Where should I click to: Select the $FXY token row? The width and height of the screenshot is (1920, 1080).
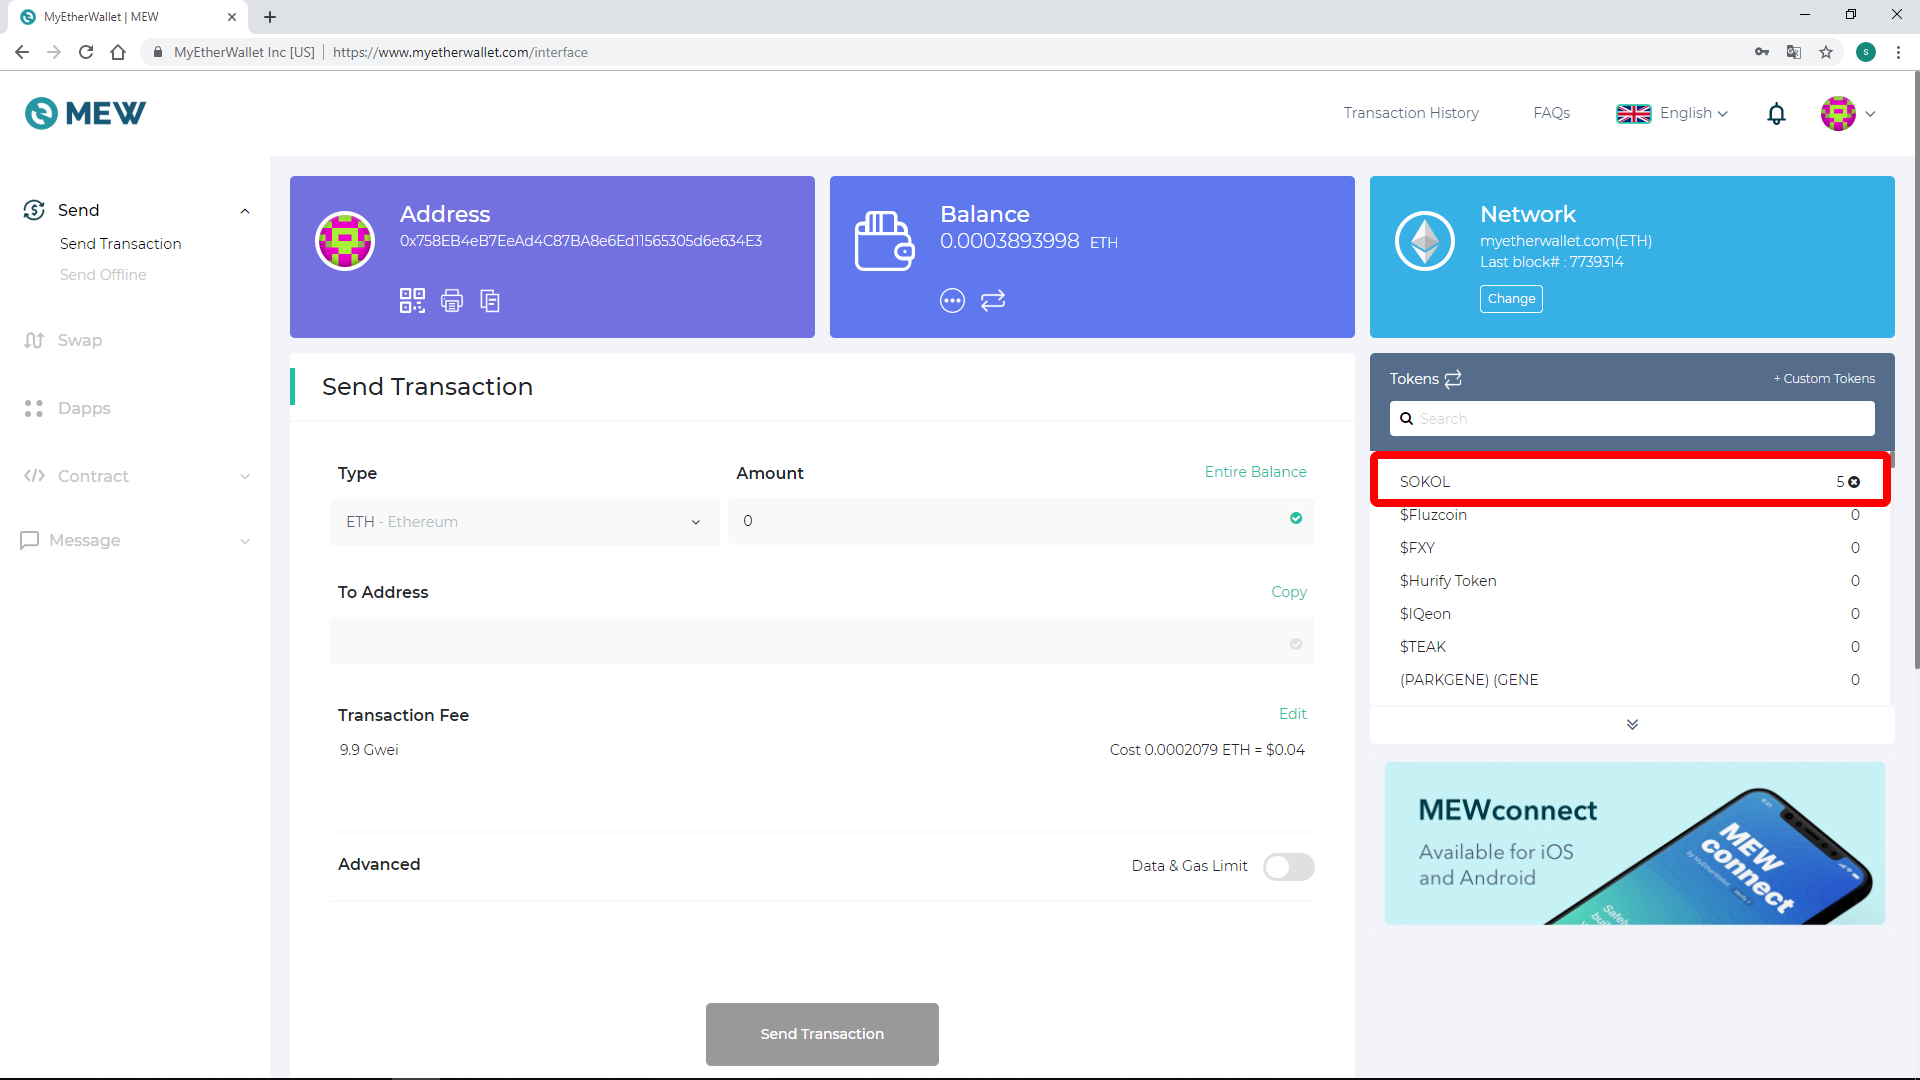point(1630,548)
